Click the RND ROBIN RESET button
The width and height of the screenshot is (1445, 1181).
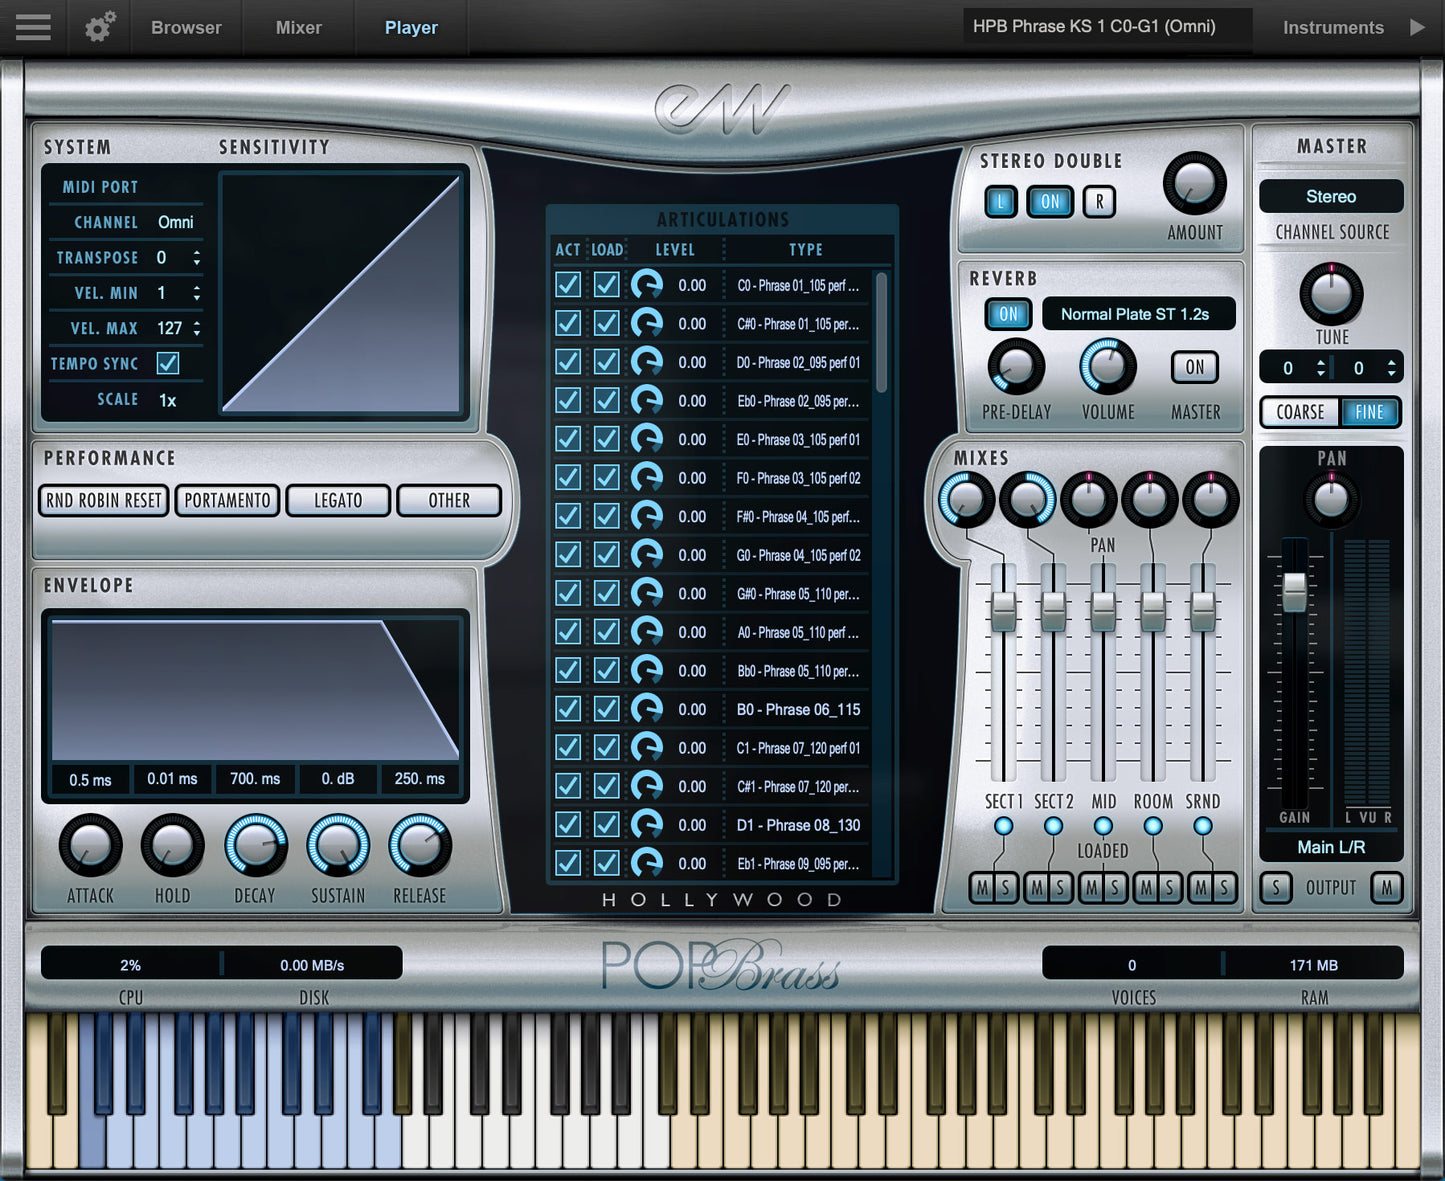pos(104,500)
